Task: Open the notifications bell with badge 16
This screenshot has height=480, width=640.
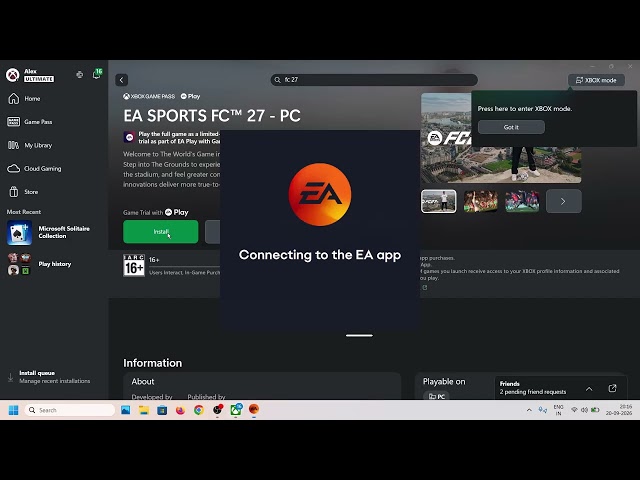Action: (97, 74)
